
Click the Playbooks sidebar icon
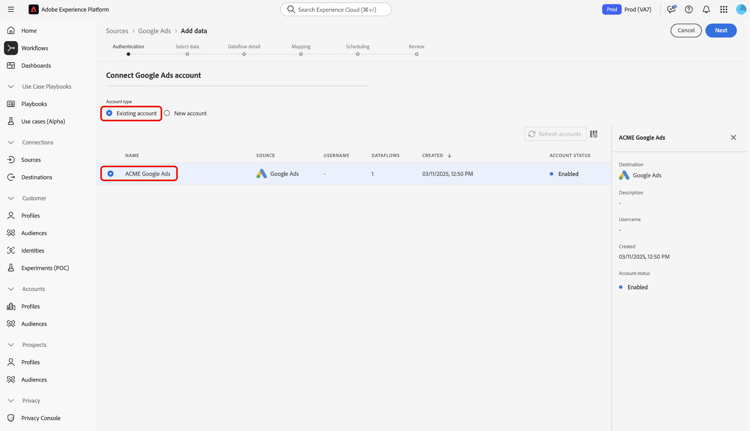11,104
